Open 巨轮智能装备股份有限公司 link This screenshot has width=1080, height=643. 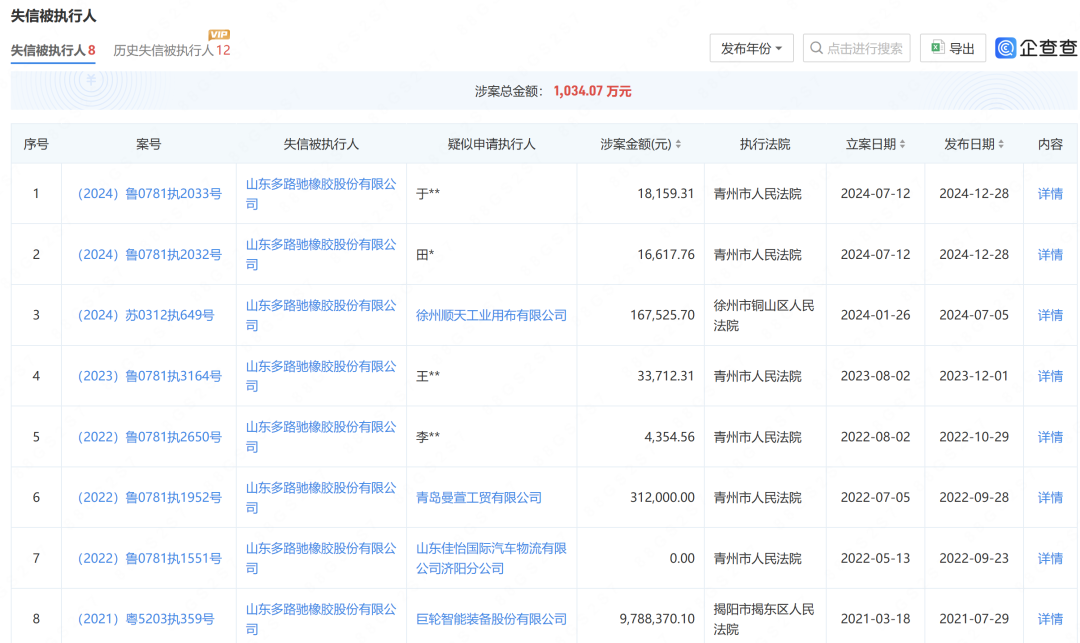coord(491,619)
